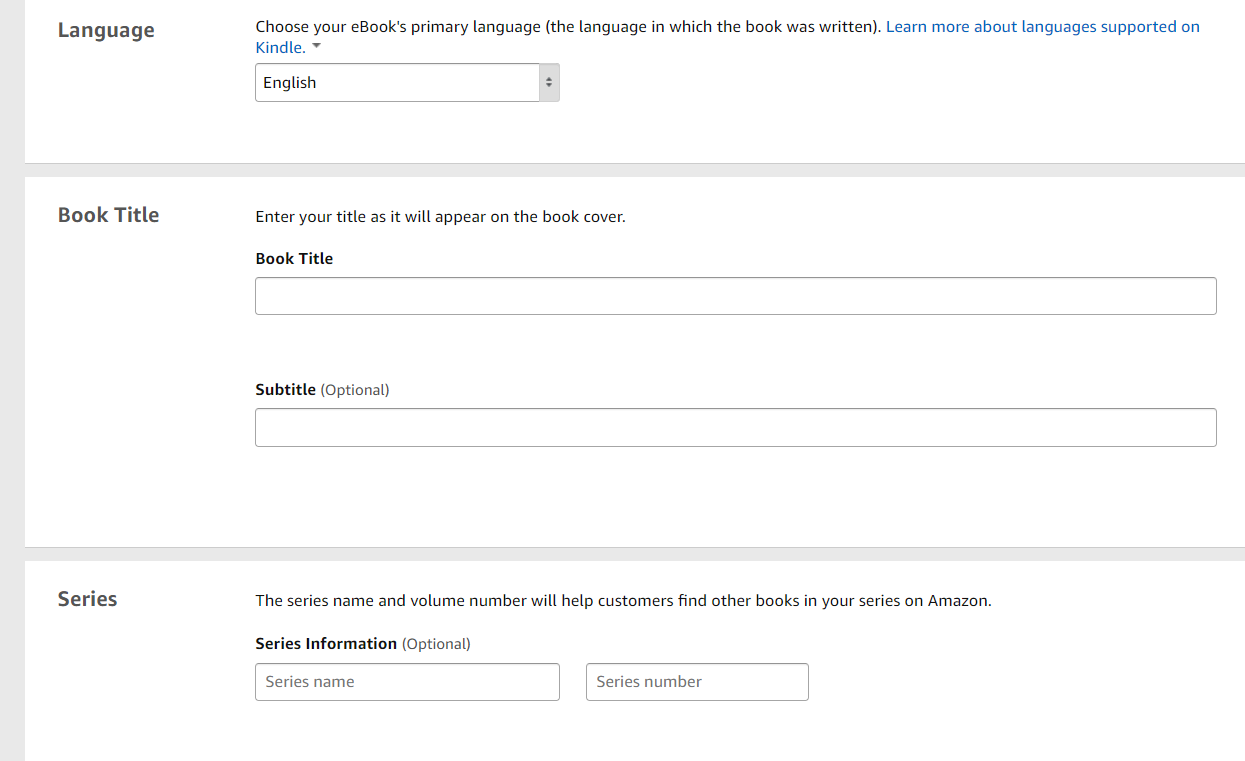Click into the Subtitle input box

click(735, 427)
